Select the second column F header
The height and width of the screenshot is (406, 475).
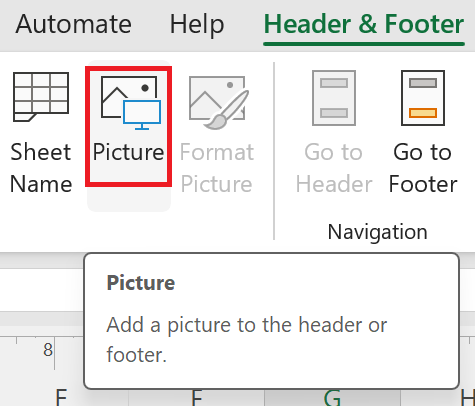tap(197, 398)
